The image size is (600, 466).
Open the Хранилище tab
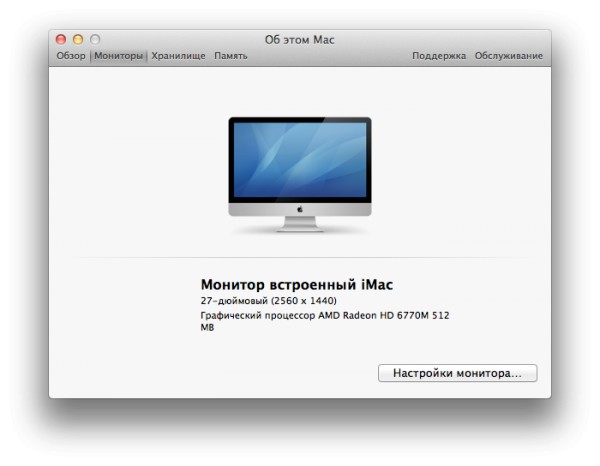[x=178, y=56]
